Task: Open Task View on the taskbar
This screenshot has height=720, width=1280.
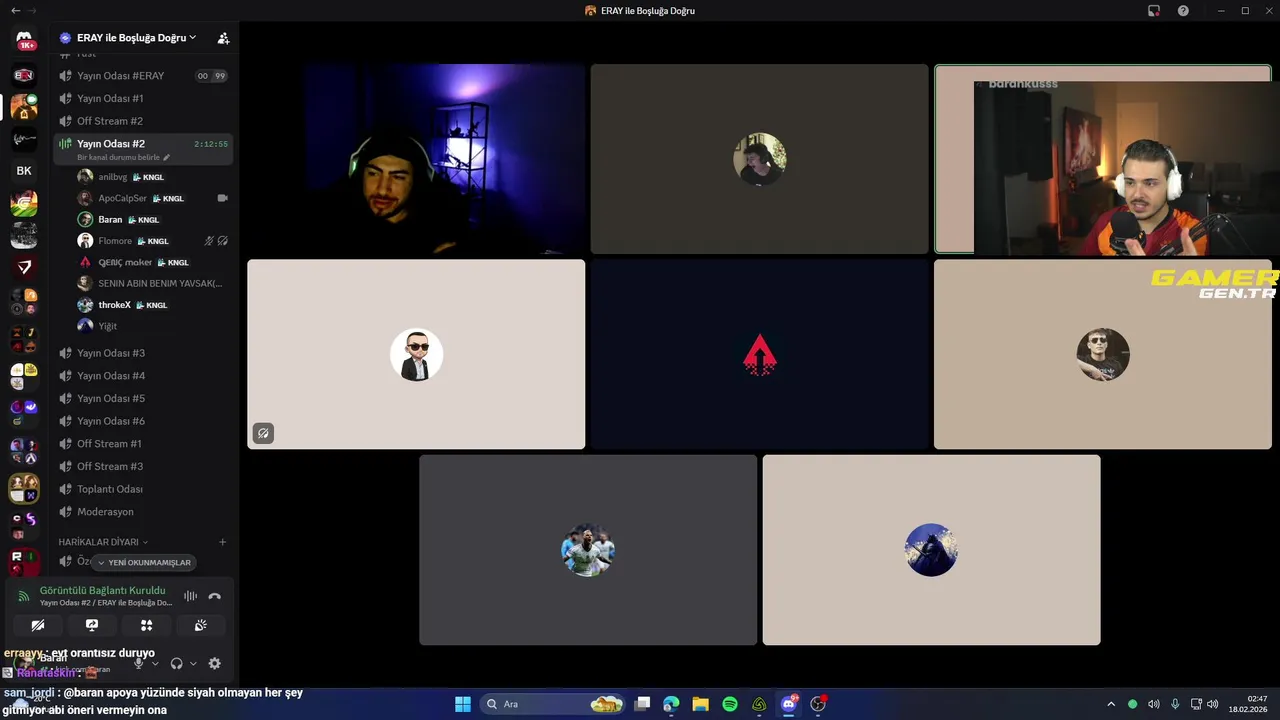Action: click(642, 704)
